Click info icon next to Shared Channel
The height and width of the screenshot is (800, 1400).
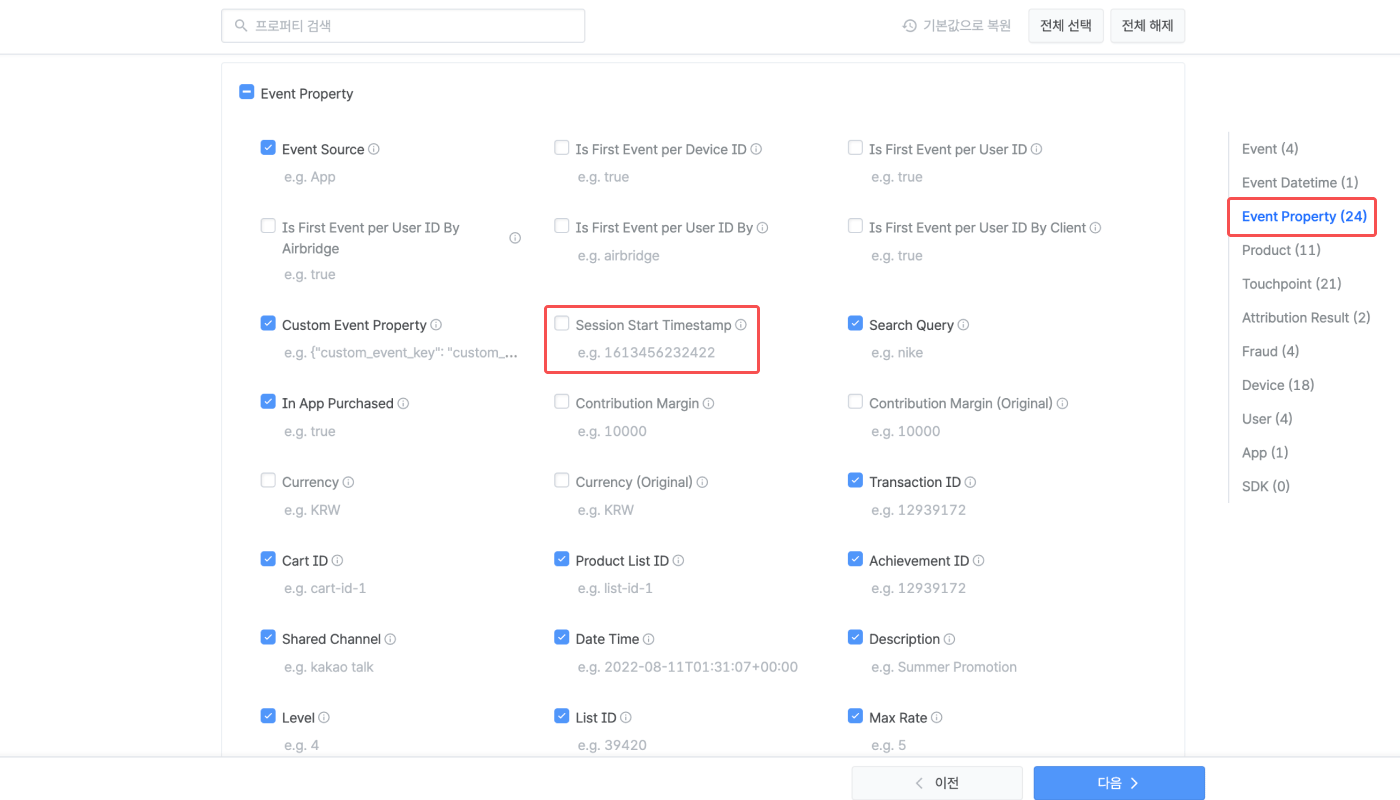(391, 639)
